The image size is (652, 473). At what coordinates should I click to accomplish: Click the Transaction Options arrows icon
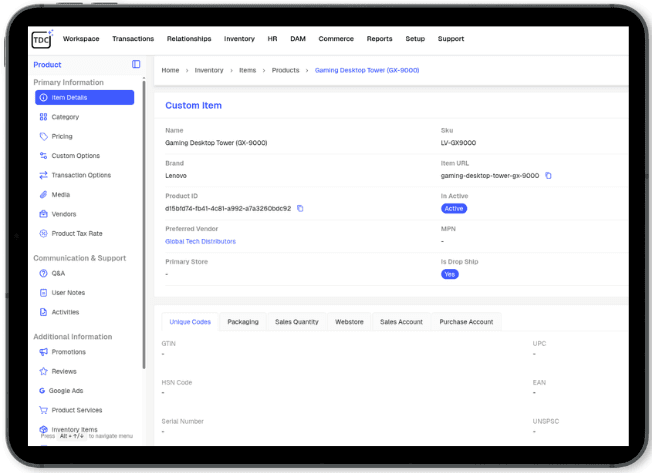tap(43, 175)
